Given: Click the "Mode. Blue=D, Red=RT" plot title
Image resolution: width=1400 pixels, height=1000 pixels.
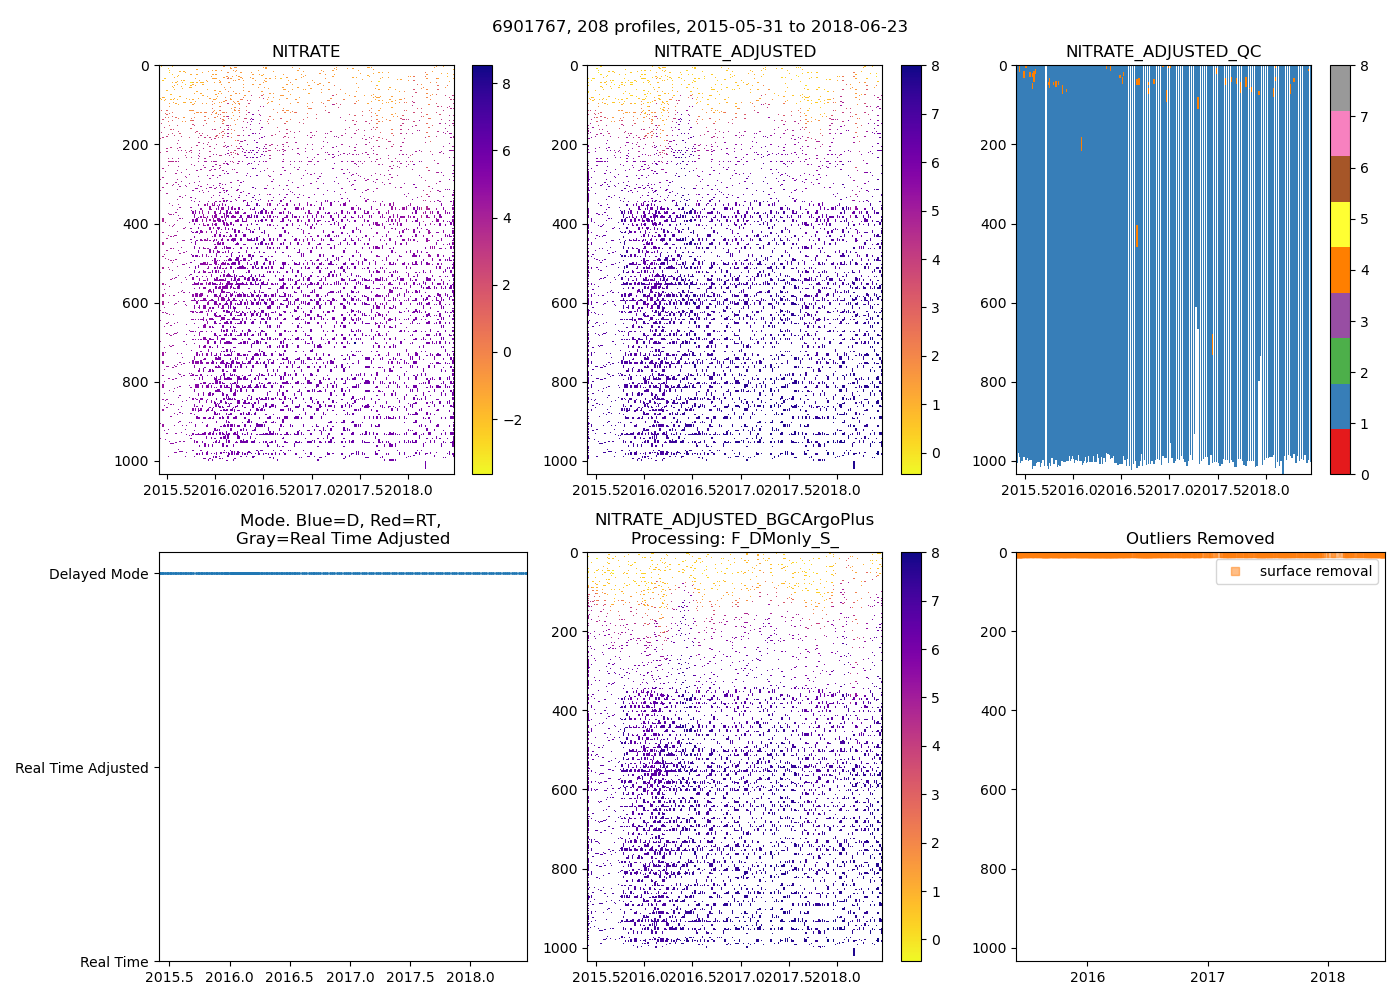Looking at the screenshot, I should (x=342, y=529).
